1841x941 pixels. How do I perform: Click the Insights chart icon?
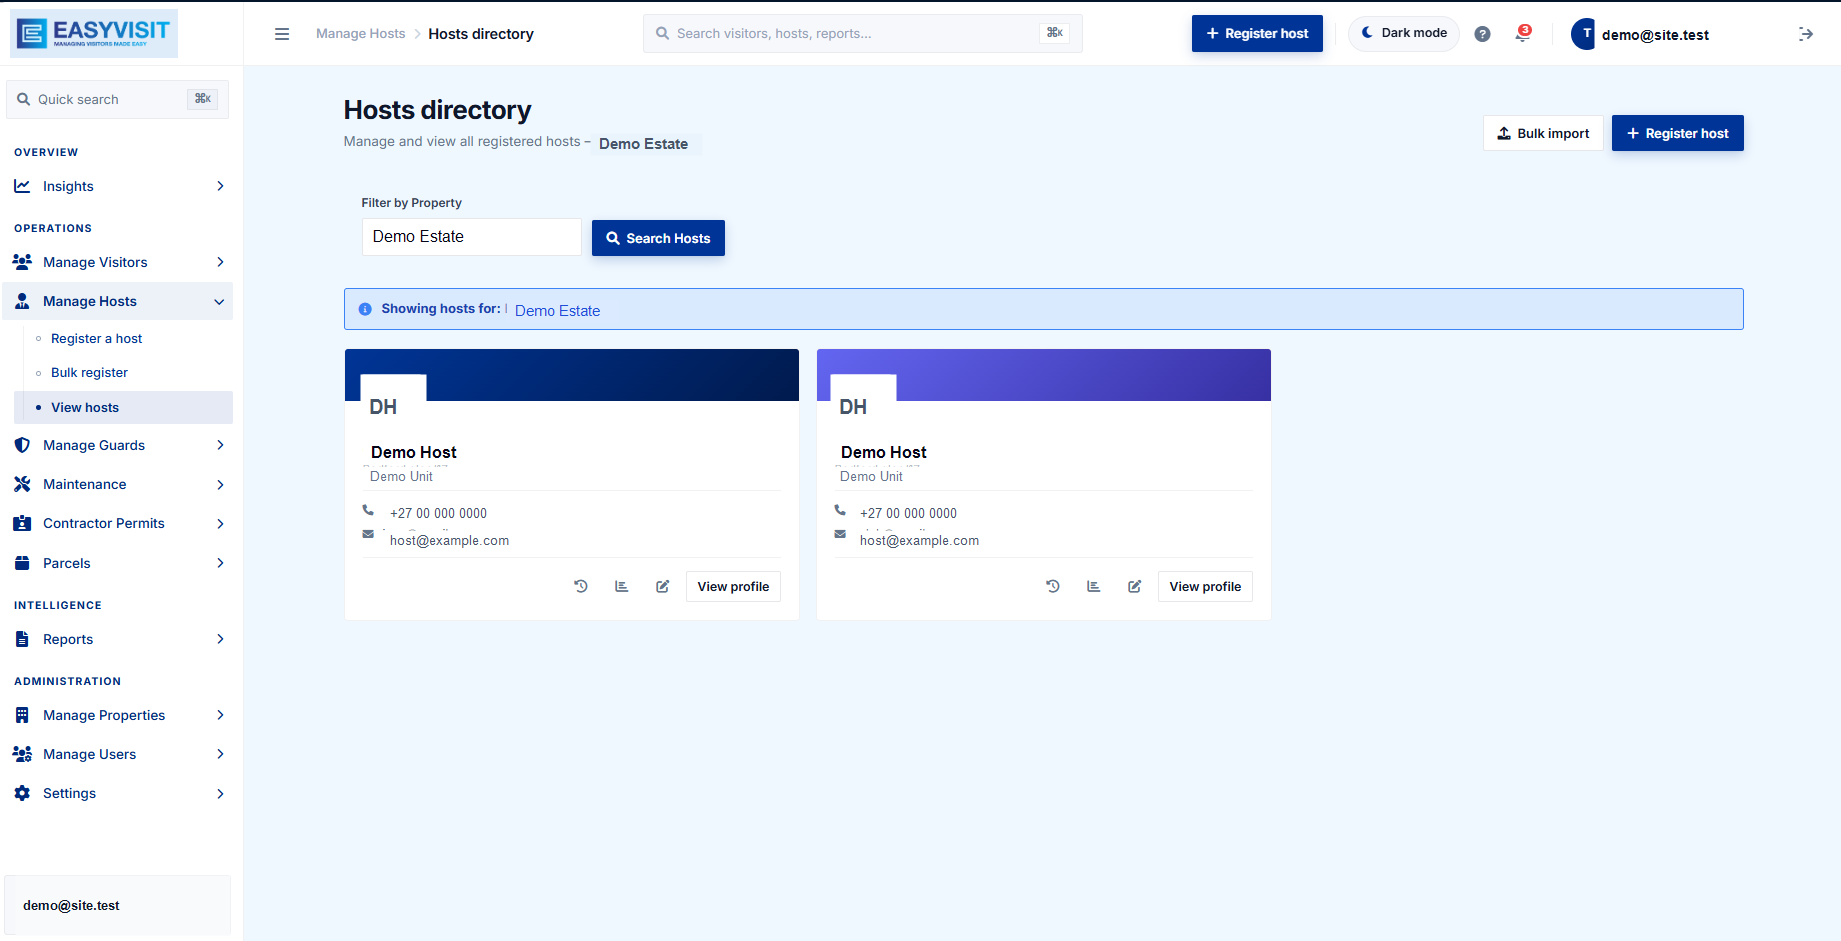tap(22, 186)
